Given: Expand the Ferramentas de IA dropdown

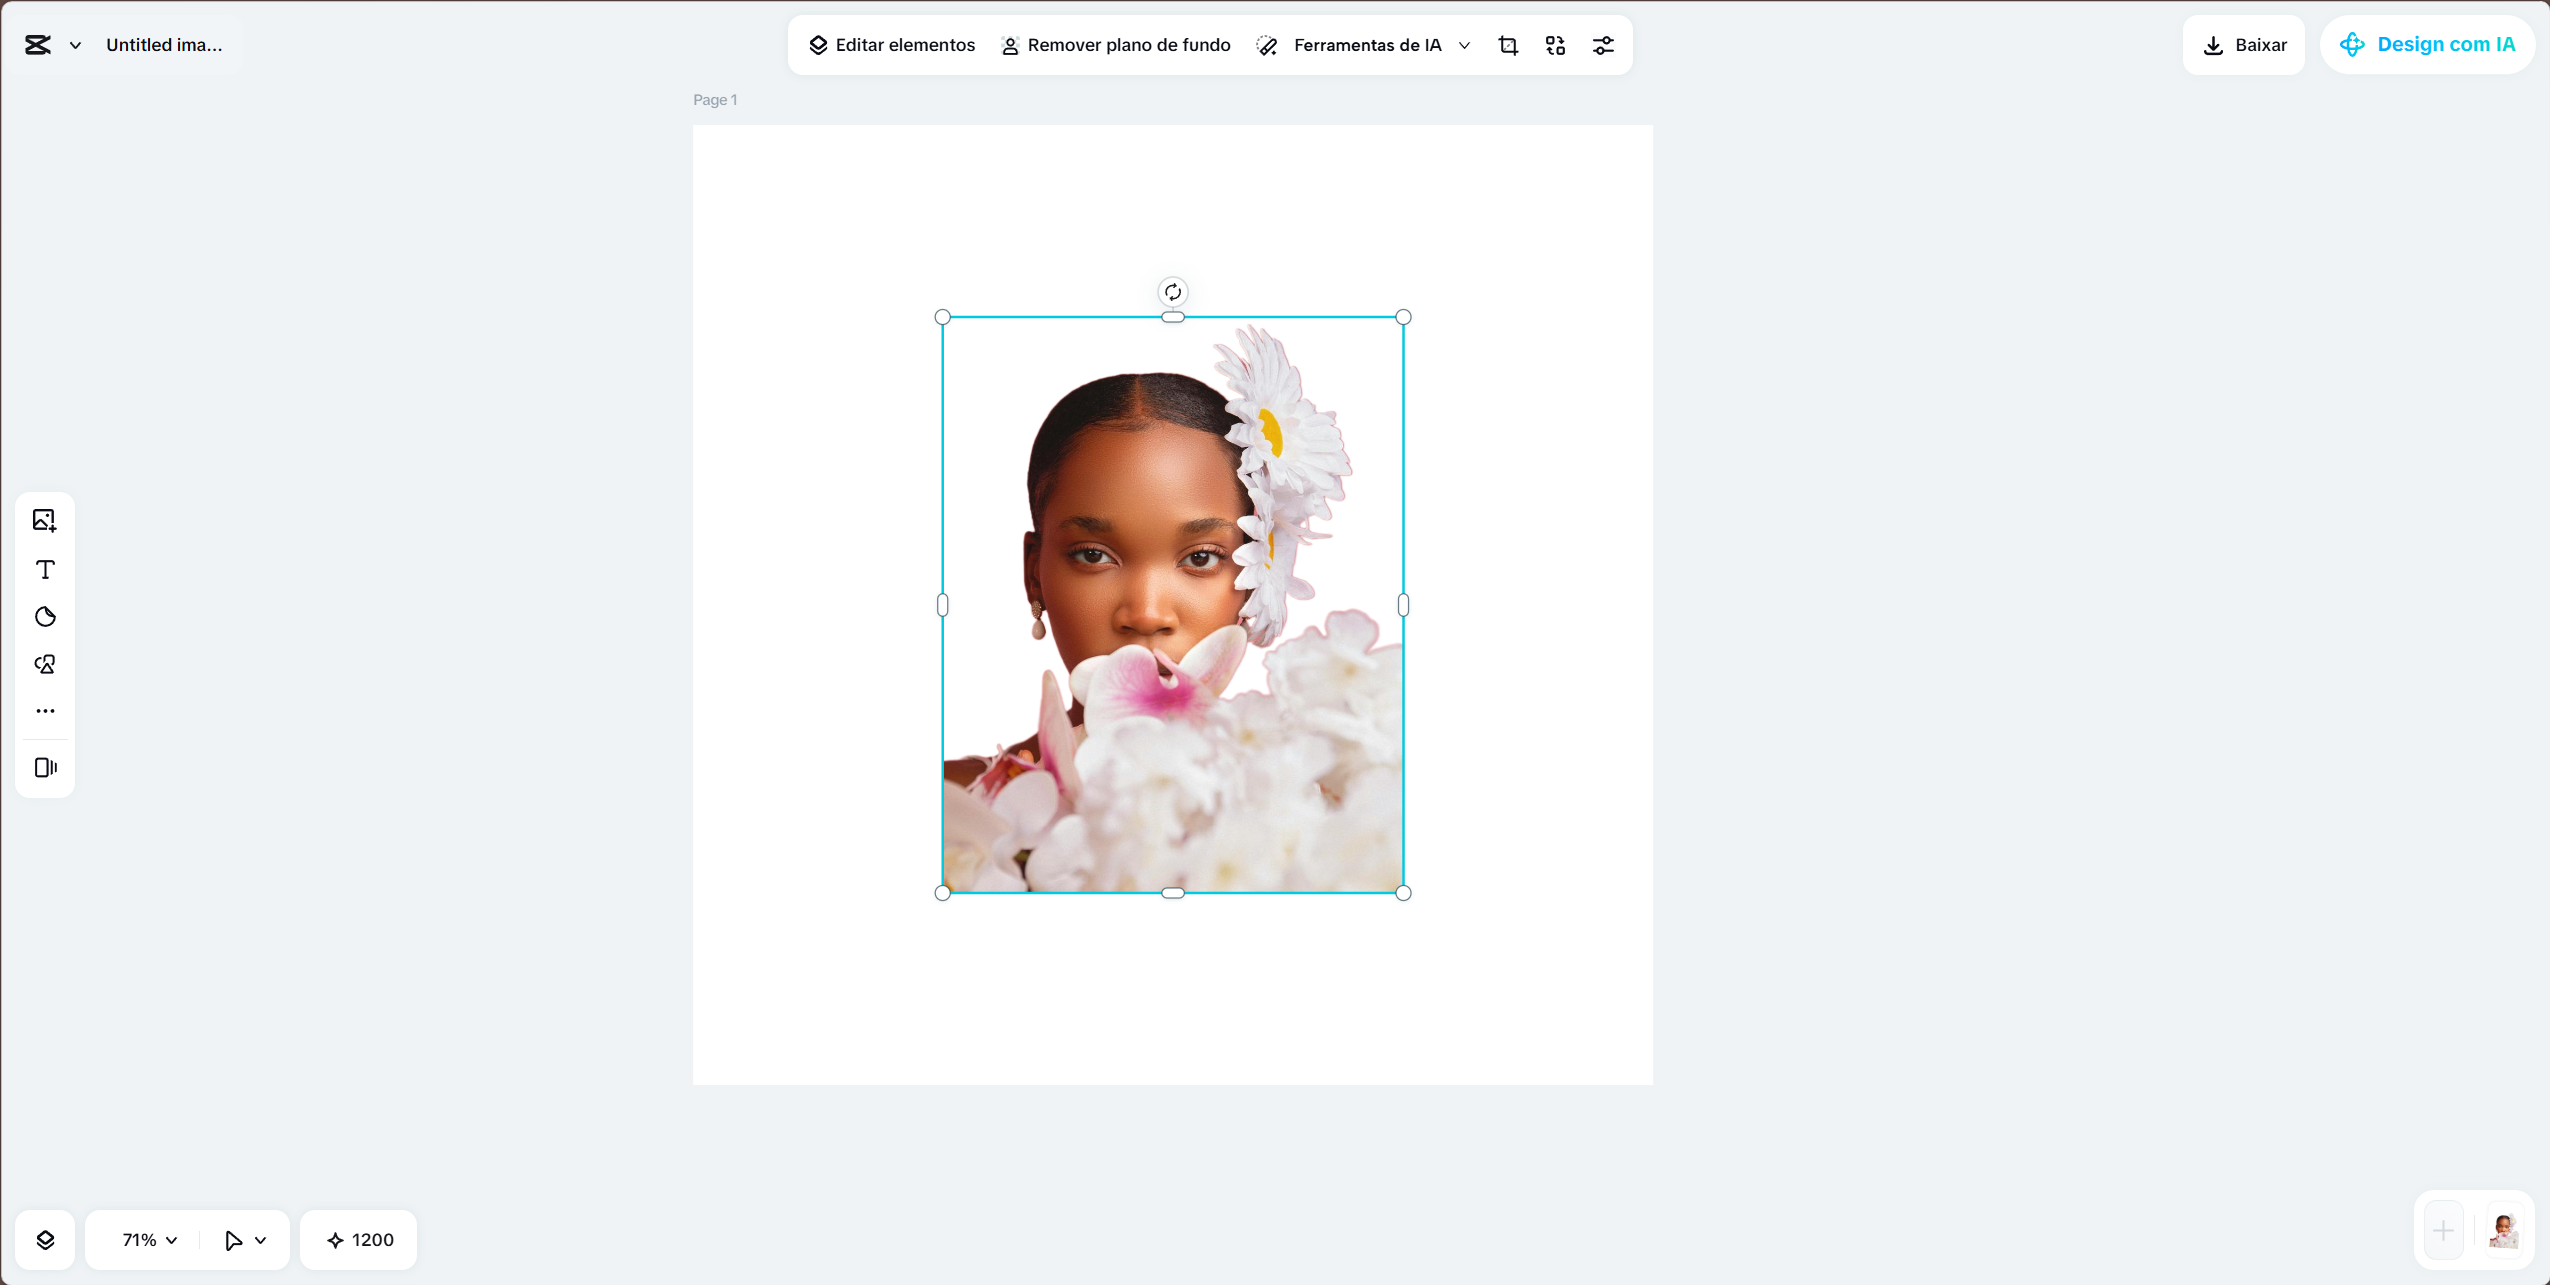Looking at the screenshot, I should coord(1464,45).
